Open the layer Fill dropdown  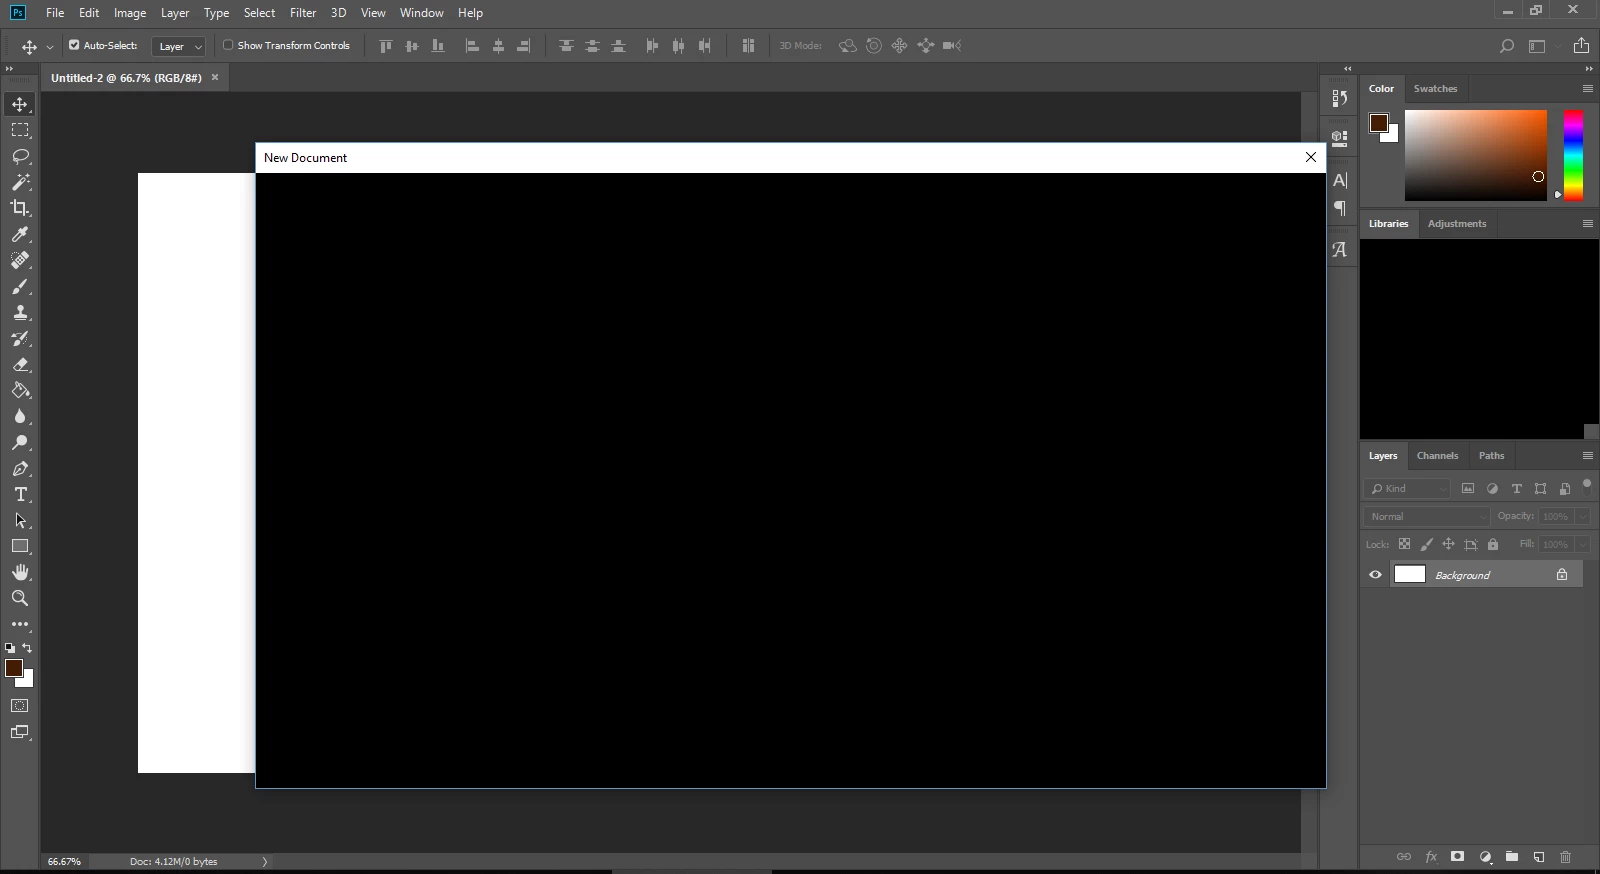pyautogui.click(x=1582, y=544)
